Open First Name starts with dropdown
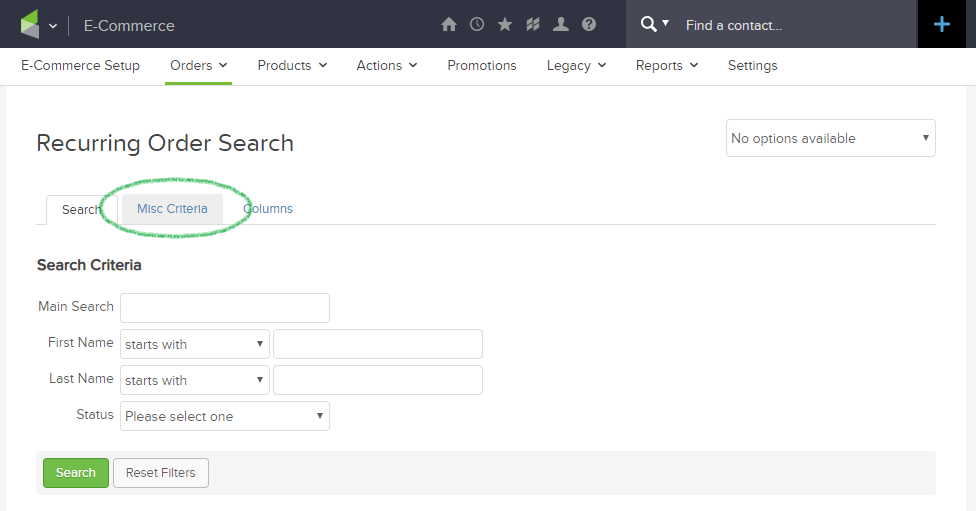 pos(195,344)
